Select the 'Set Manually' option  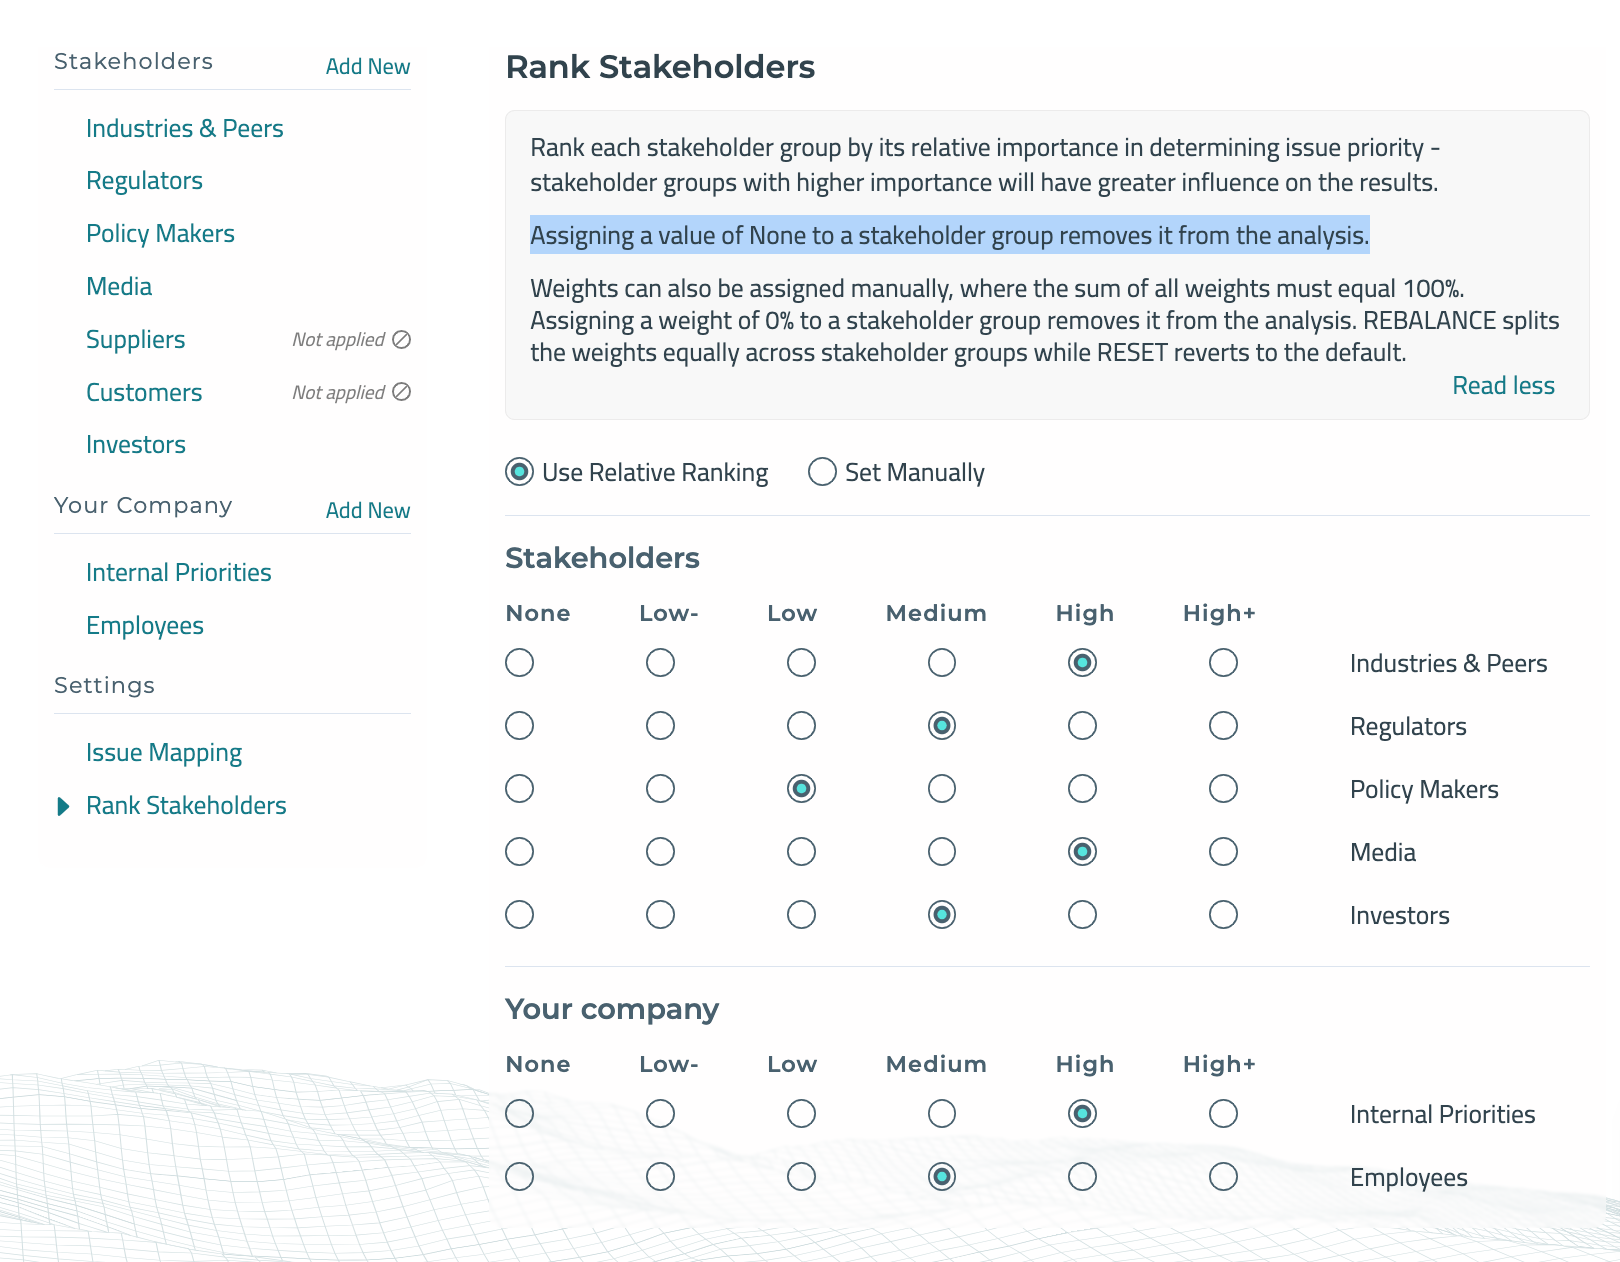(821, 472)
